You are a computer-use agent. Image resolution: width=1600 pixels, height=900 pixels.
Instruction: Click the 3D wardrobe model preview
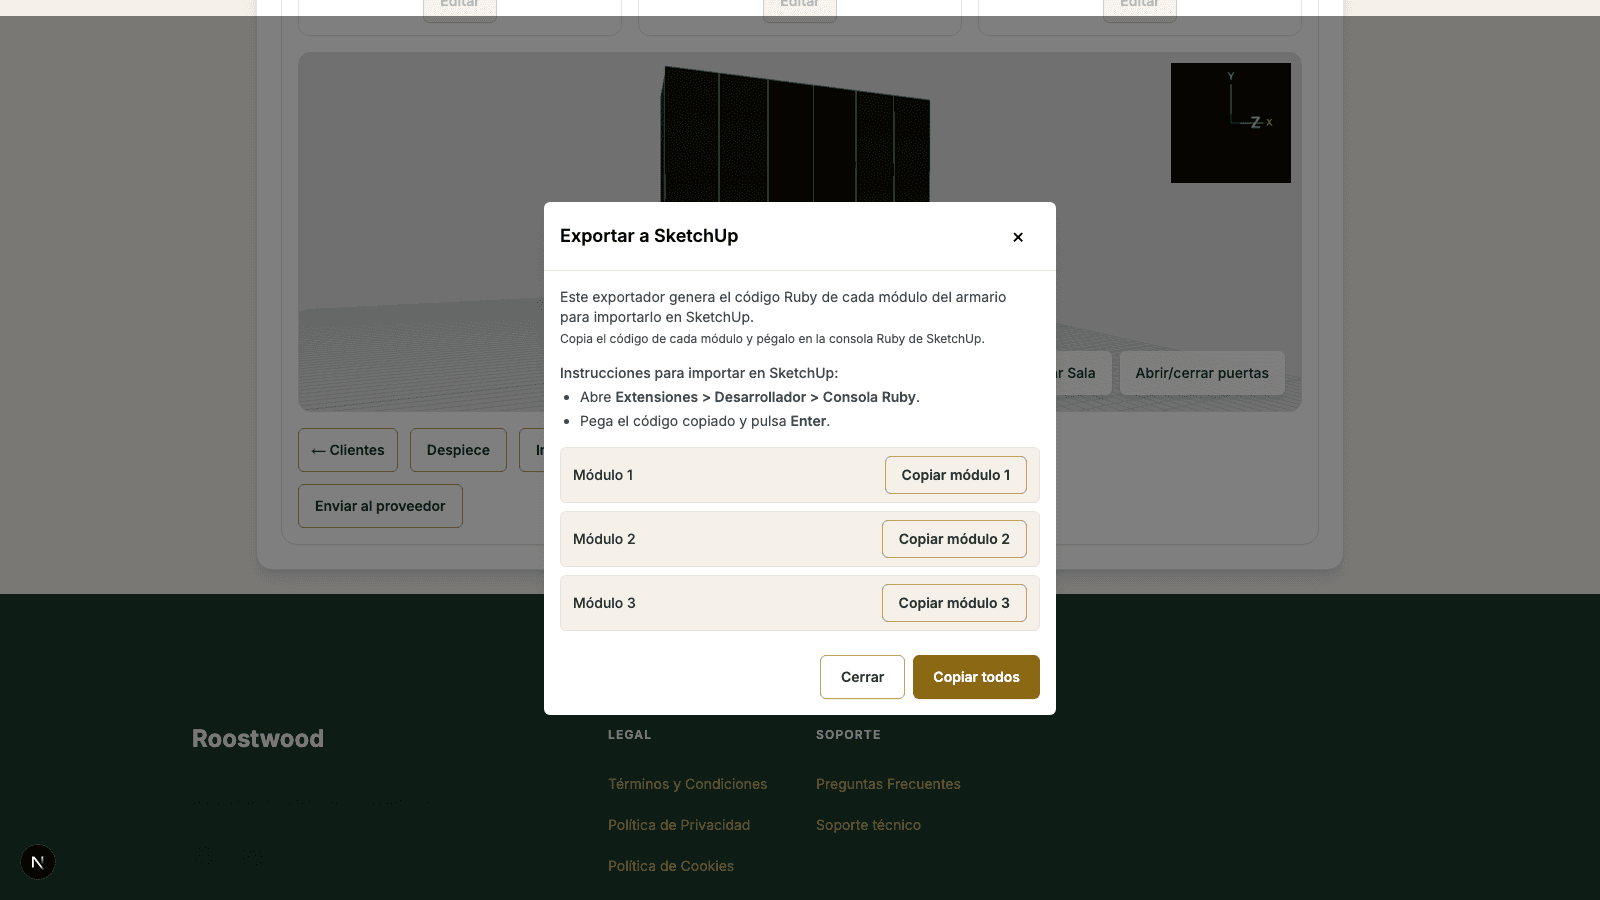click(x=795, y=135)
